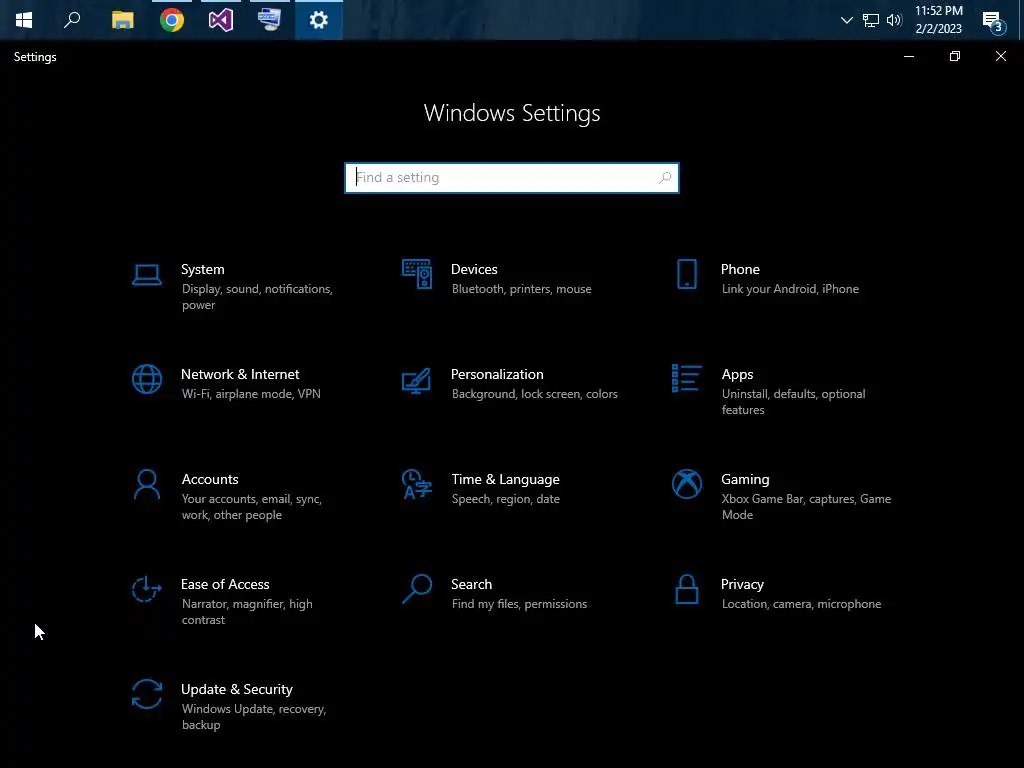
Task: Click 'Bluetooth, printers, mouse' text
Action: point(522,289)
